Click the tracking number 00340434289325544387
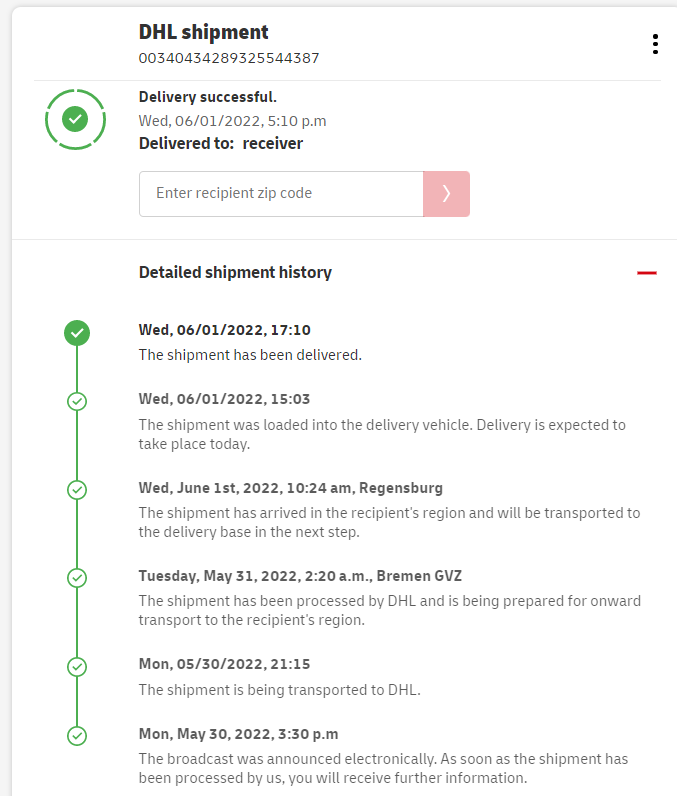677x796 pixels. click(229, 58)
